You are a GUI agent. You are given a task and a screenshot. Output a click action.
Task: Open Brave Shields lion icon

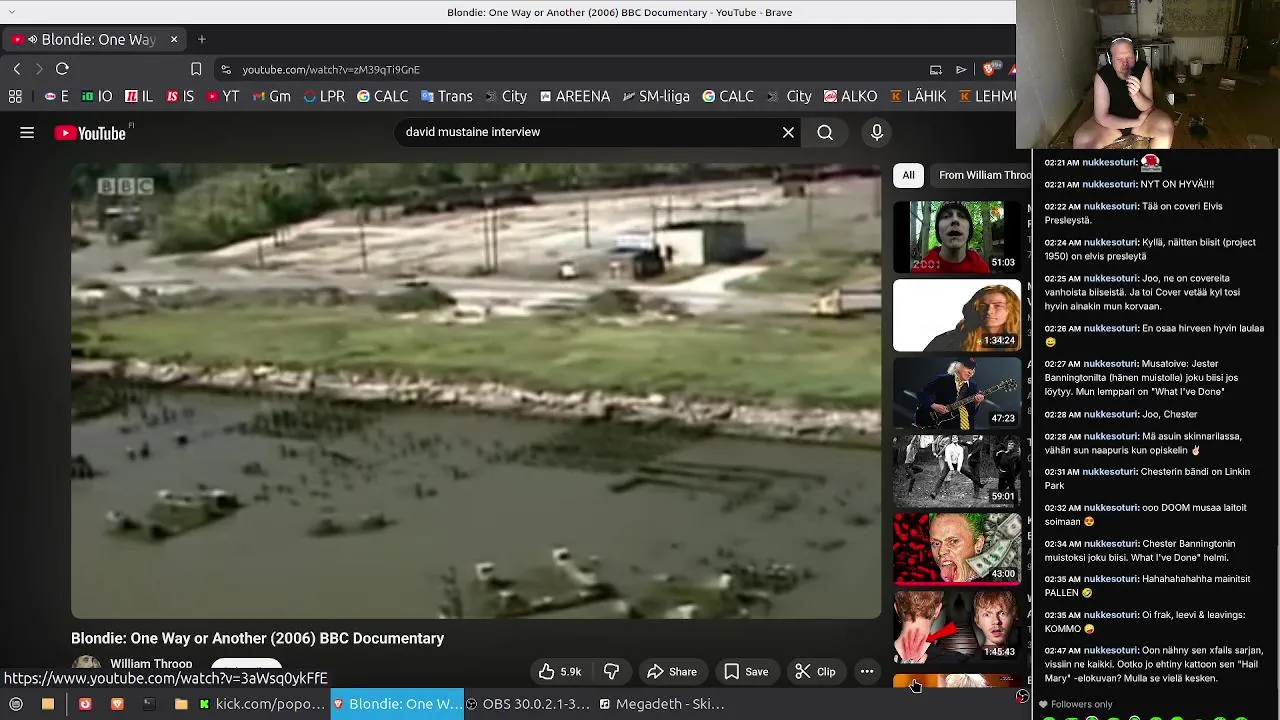pyautogui.click(x=989, y=69)
